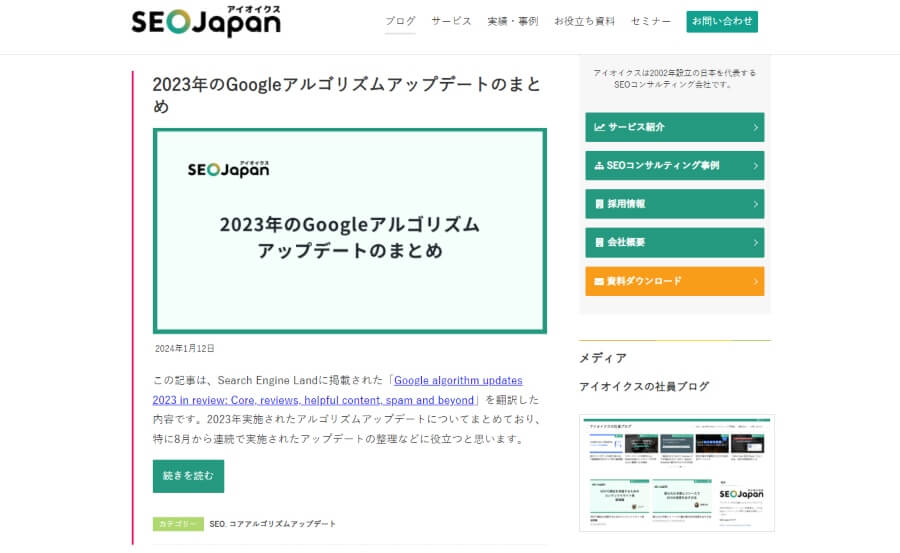Open the お役立ち資料 menu item

pos(584,21)
